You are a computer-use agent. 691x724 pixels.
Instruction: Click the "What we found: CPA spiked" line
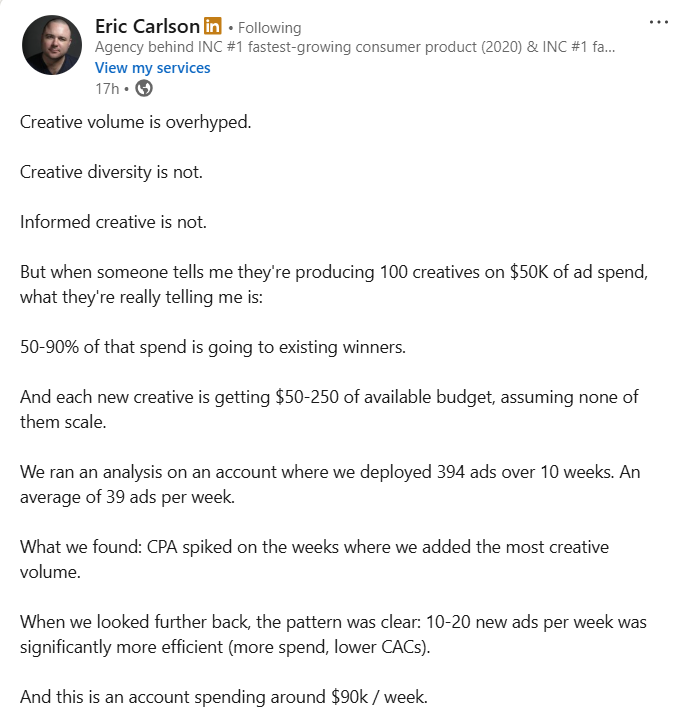[x=314, y=547]
